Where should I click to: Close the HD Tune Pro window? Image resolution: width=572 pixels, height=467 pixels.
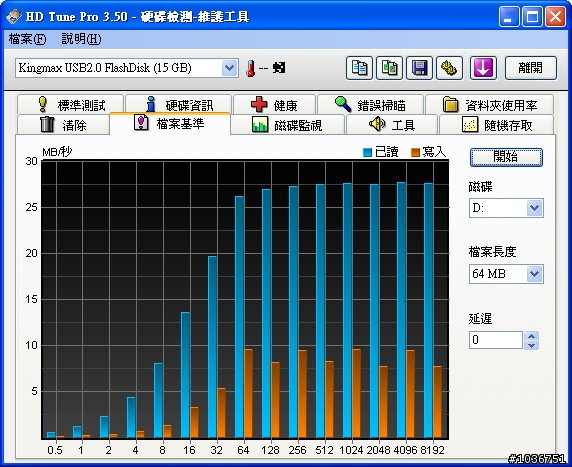(555, 17)
